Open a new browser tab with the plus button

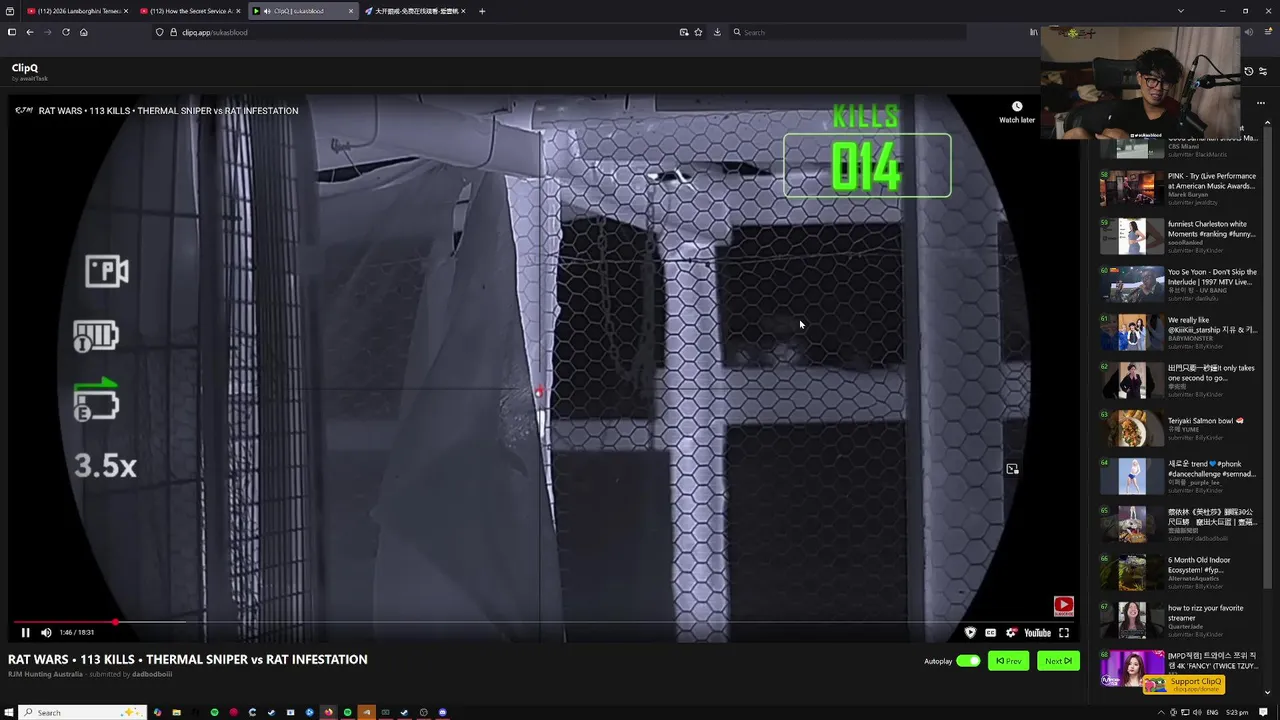click(x=482, y=11)
